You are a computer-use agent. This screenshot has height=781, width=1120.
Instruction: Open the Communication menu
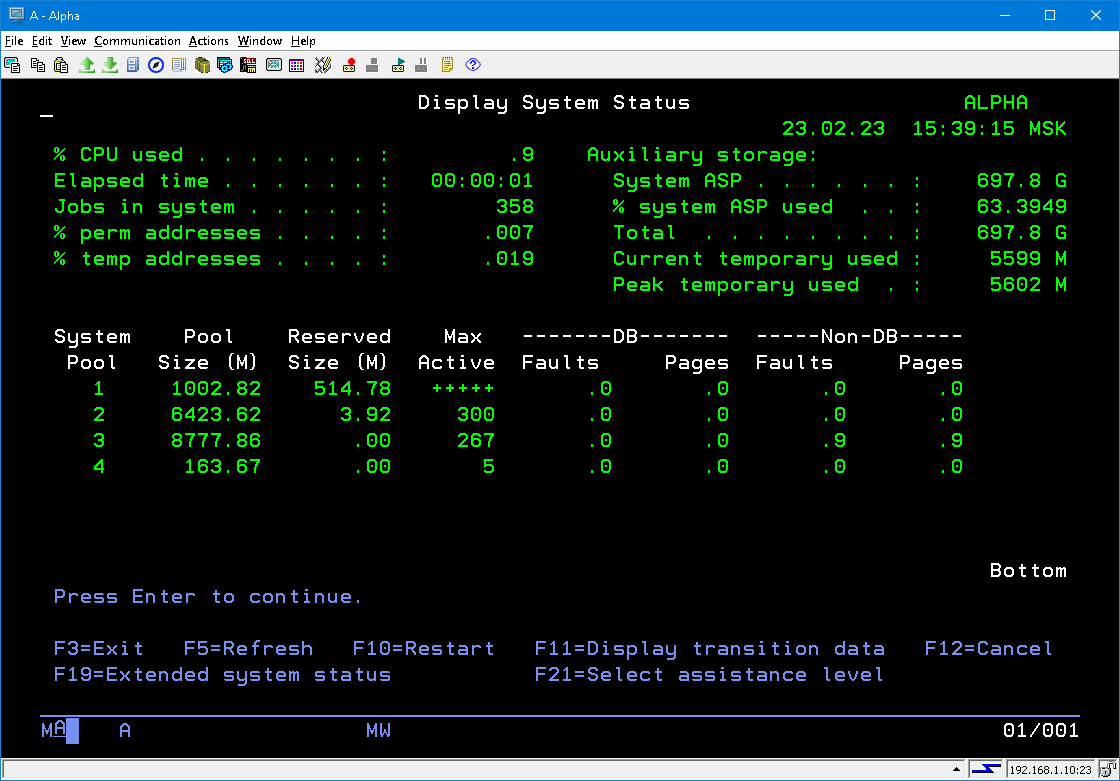coord(137,41)
